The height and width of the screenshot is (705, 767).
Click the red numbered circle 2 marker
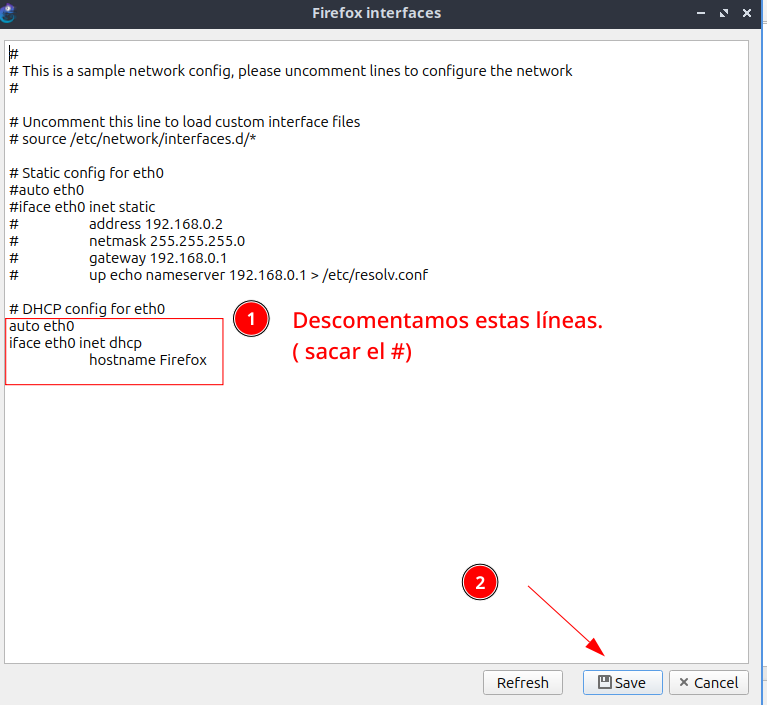pos(480,583)
